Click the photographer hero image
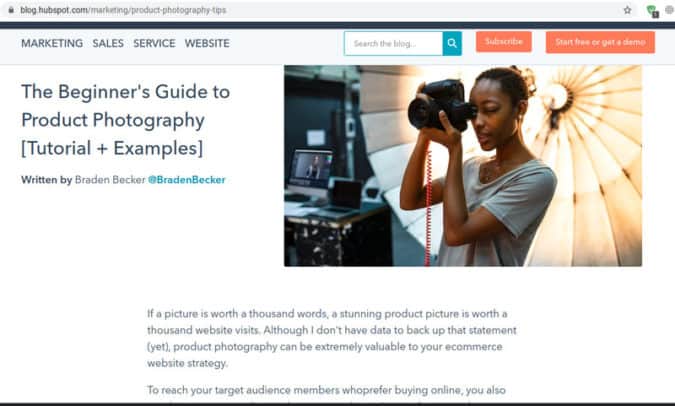Image resolution: width=675 pixels, height=406 pixels. [x=463, y=166]
